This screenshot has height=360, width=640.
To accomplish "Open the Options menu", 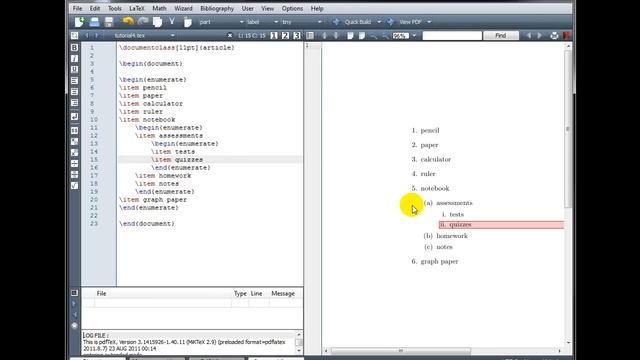I will (x=292, y=8).
